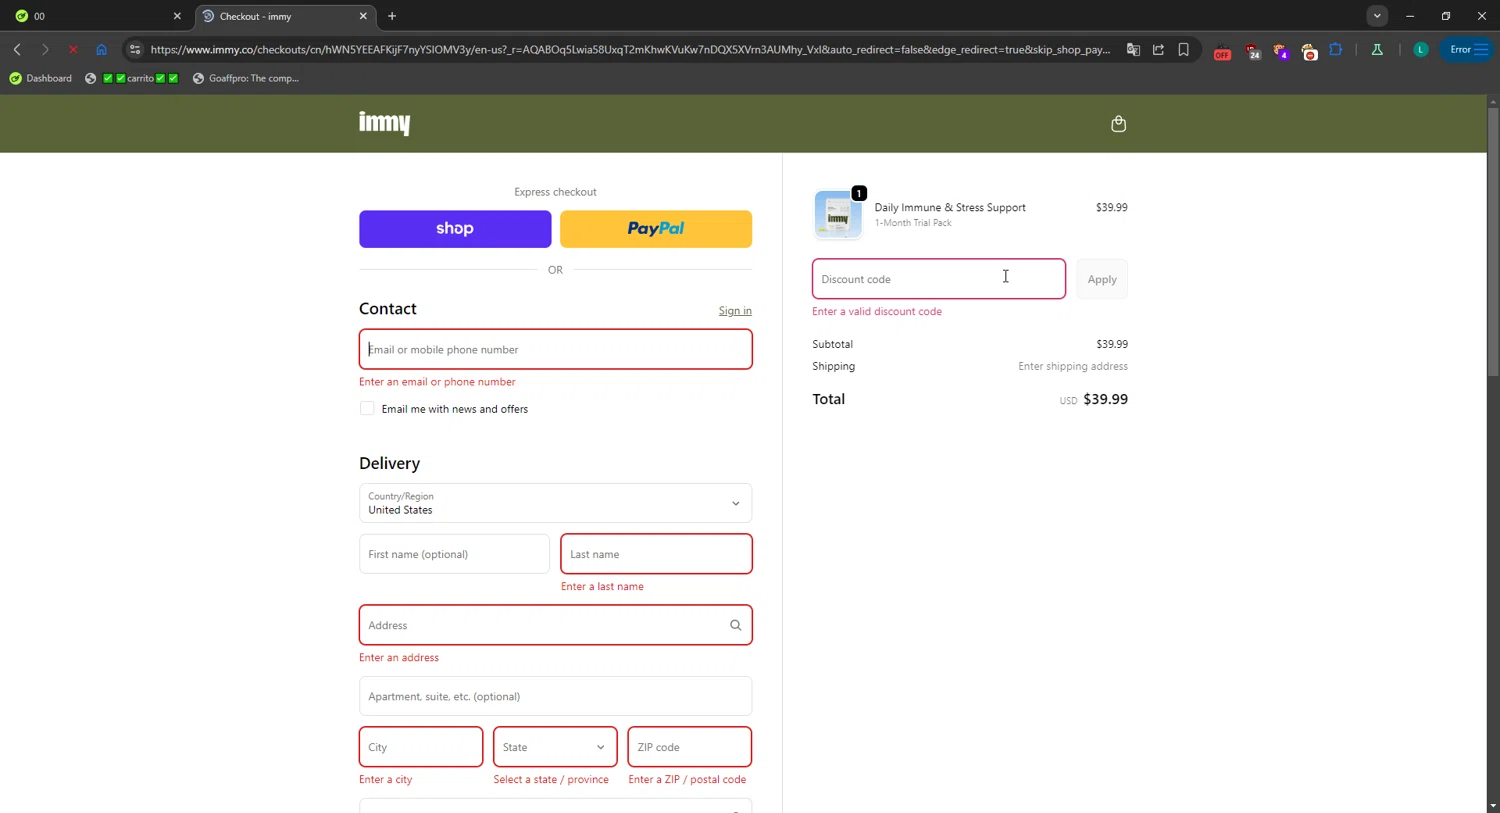
Task: Click the Sign in link
Action: point(735,311)
